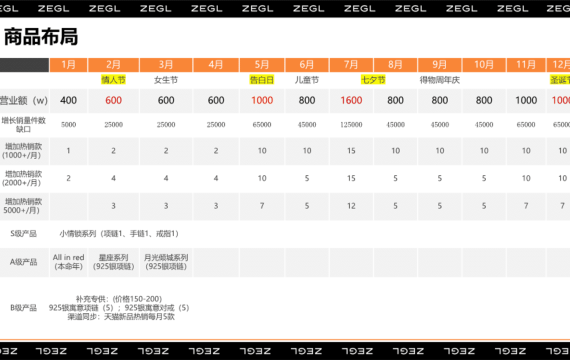Click the 补充专供 (价格150-200) line
This screenshot has width=570, height=360.
pos(119,299)
